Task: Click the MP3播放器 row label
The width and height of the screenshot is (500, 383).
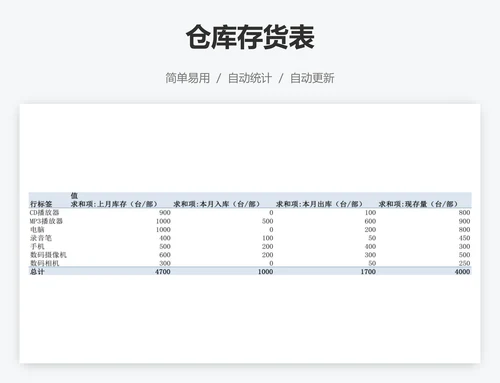Action: tap(46, 221)
